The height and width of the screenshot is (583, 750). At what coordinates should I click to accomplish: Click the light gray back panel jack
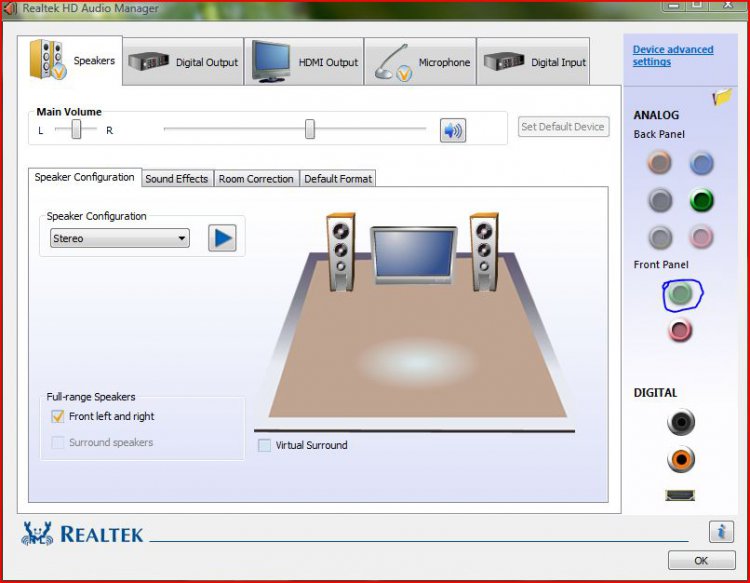click(661, 237)
